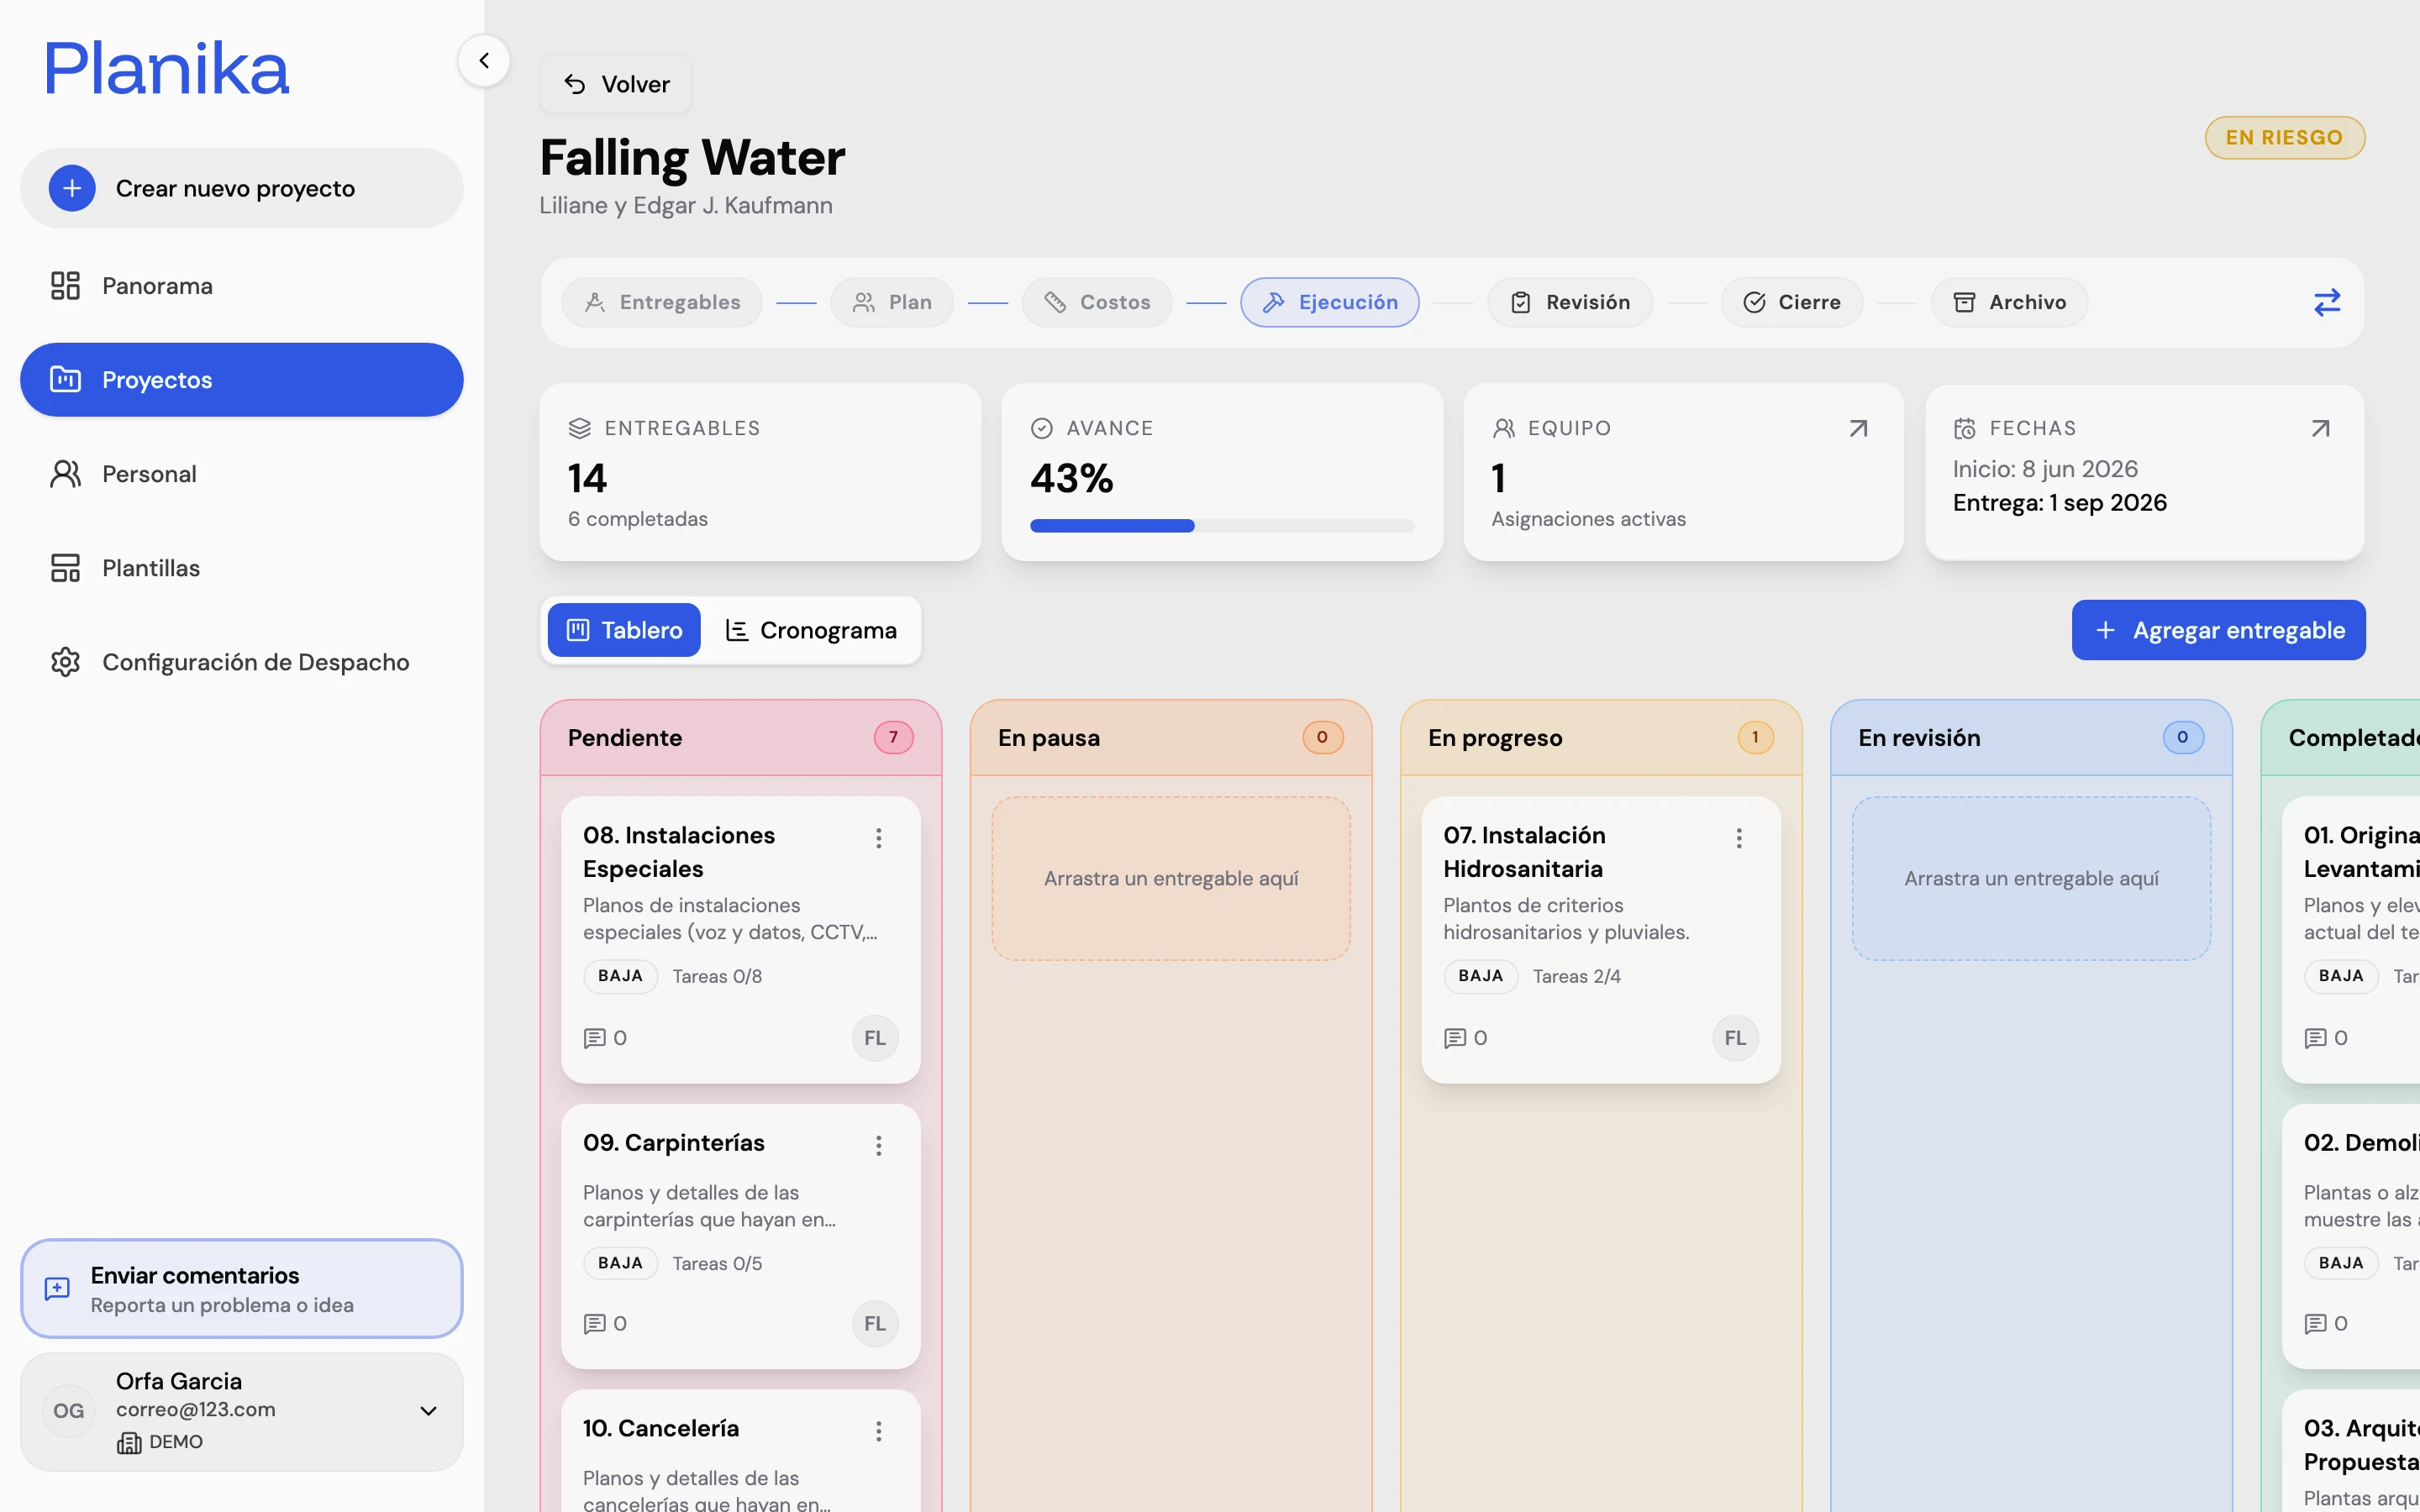Image resolution: width=2420 pixels, height=1512 pixels.
Task: Click the Proyectos folder icon
Action: click(65, 380)
